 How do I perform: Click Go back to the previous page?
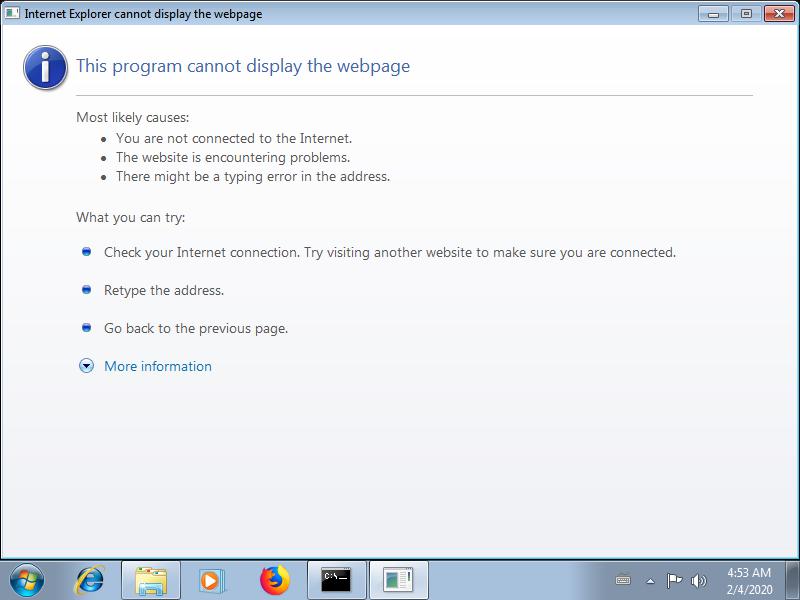pos(196,328)
